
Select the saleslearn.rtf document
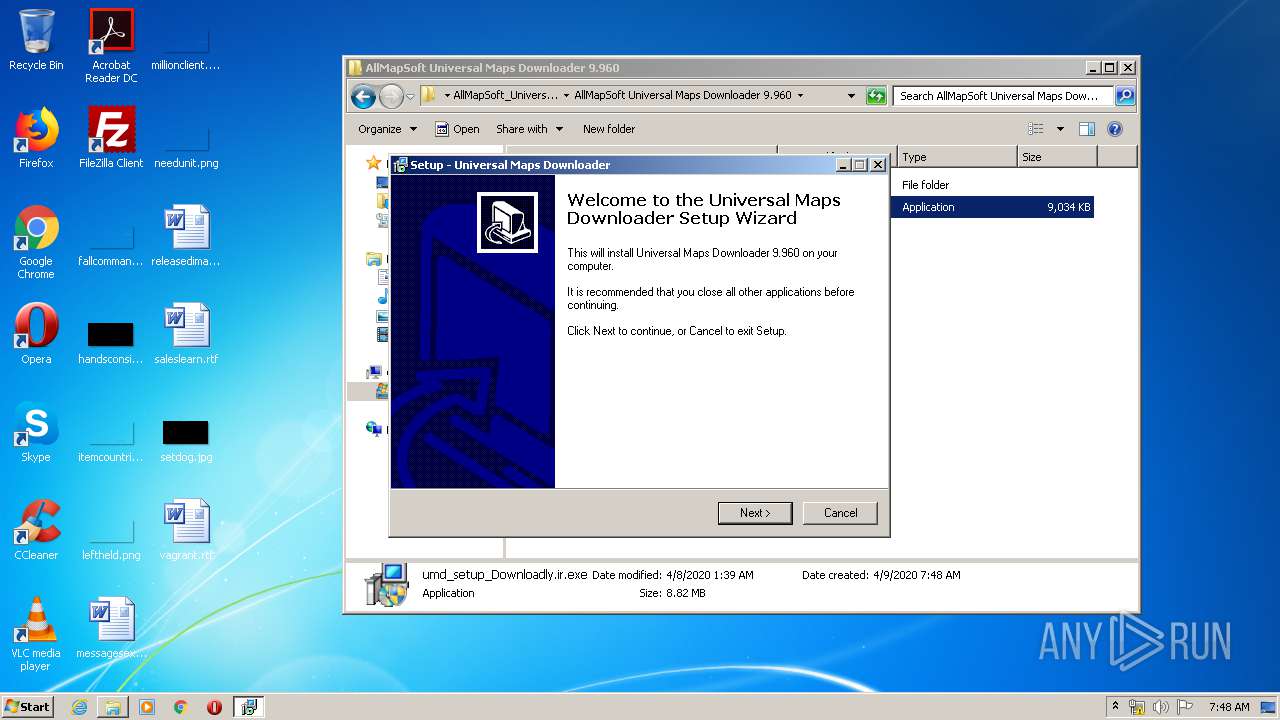click(x=186, y=334)
